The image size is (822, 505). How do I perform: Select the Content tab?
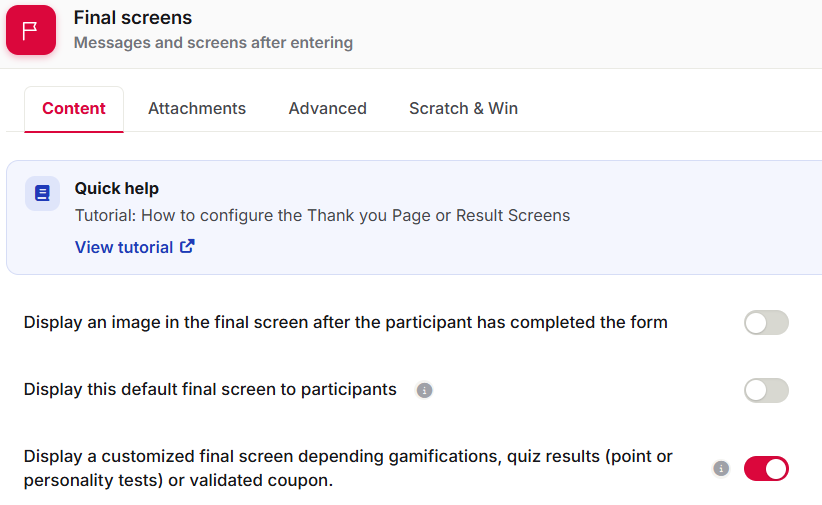point(74,109)
